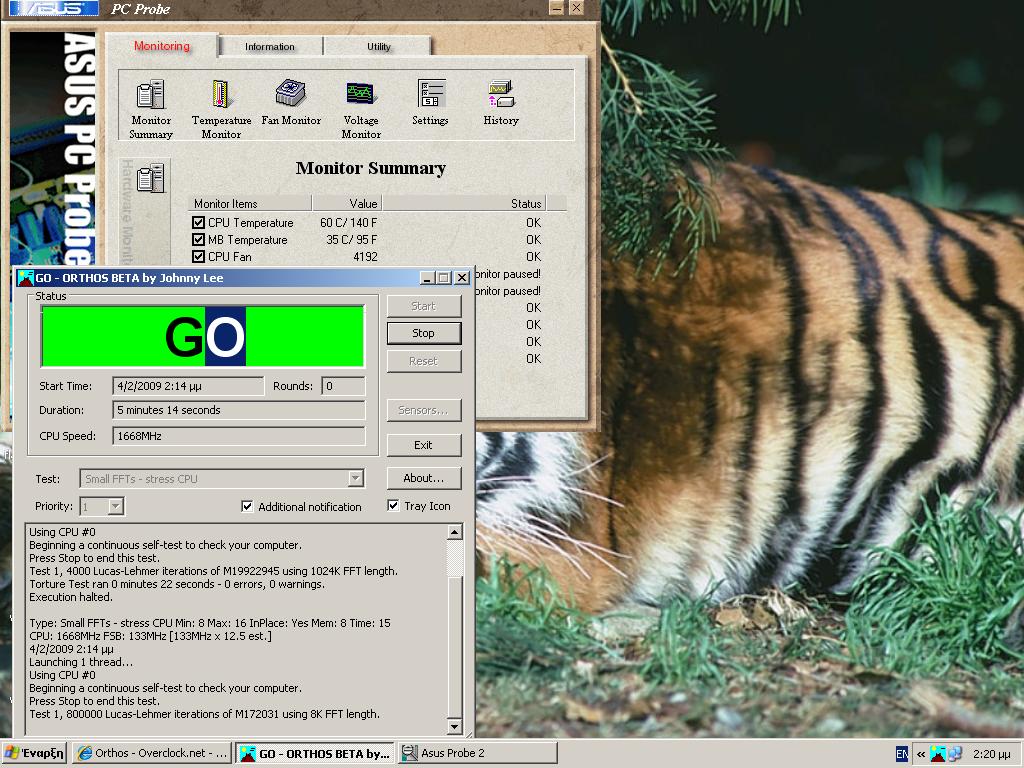Open Monitor Summary icon in PC Probe
The image size is (1024, 768).
[151, 109]
